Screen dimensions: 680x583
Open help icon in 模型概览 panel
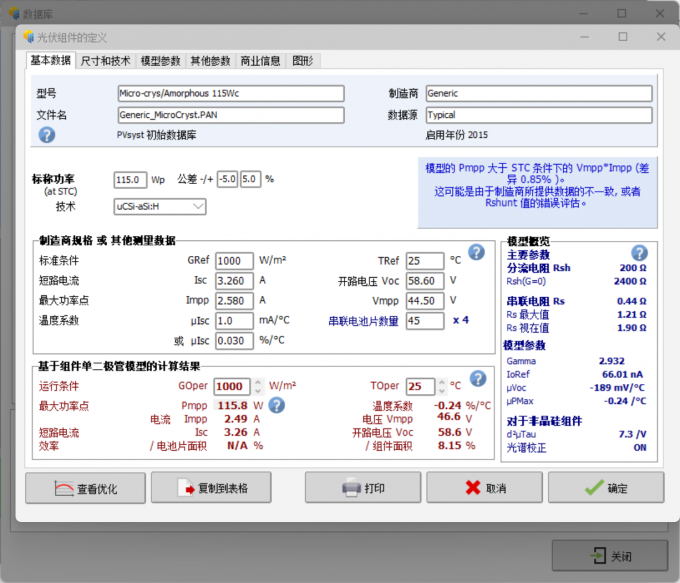click(x=639, y=253)
